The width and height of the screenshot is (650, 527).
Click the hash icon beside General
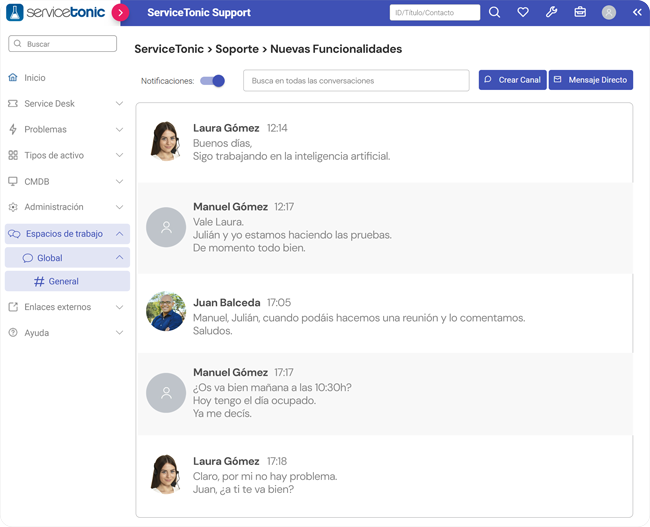[x=39, y=282]
